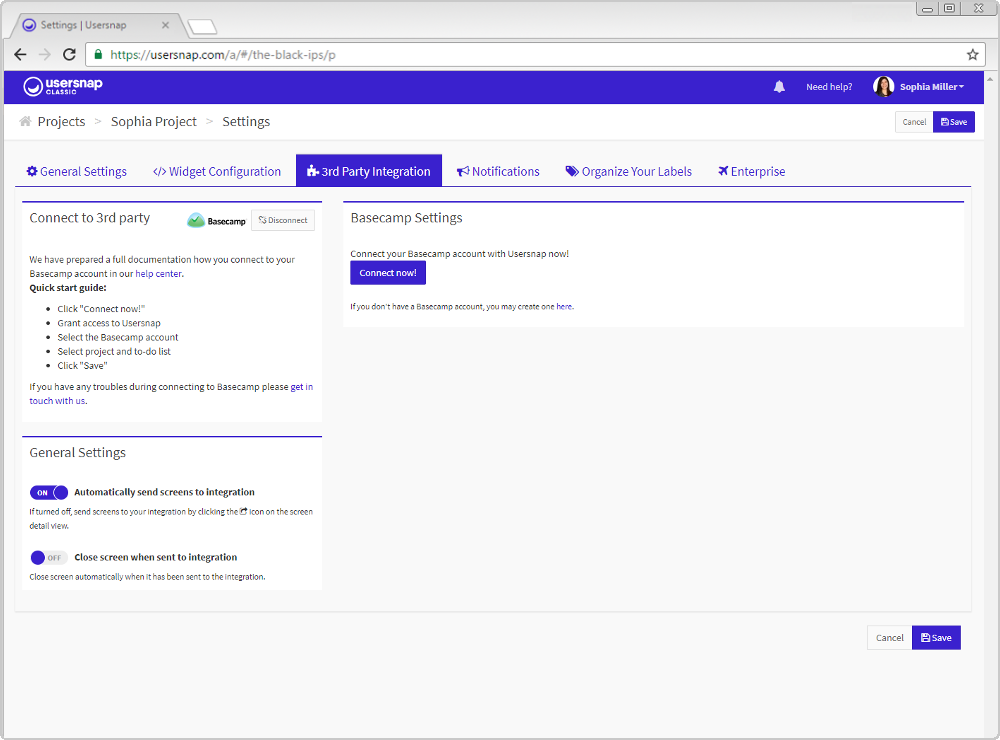Screen dimensions: 1000x740
Task: Click the Basecamp Settings heading
Action: point(406,218)
